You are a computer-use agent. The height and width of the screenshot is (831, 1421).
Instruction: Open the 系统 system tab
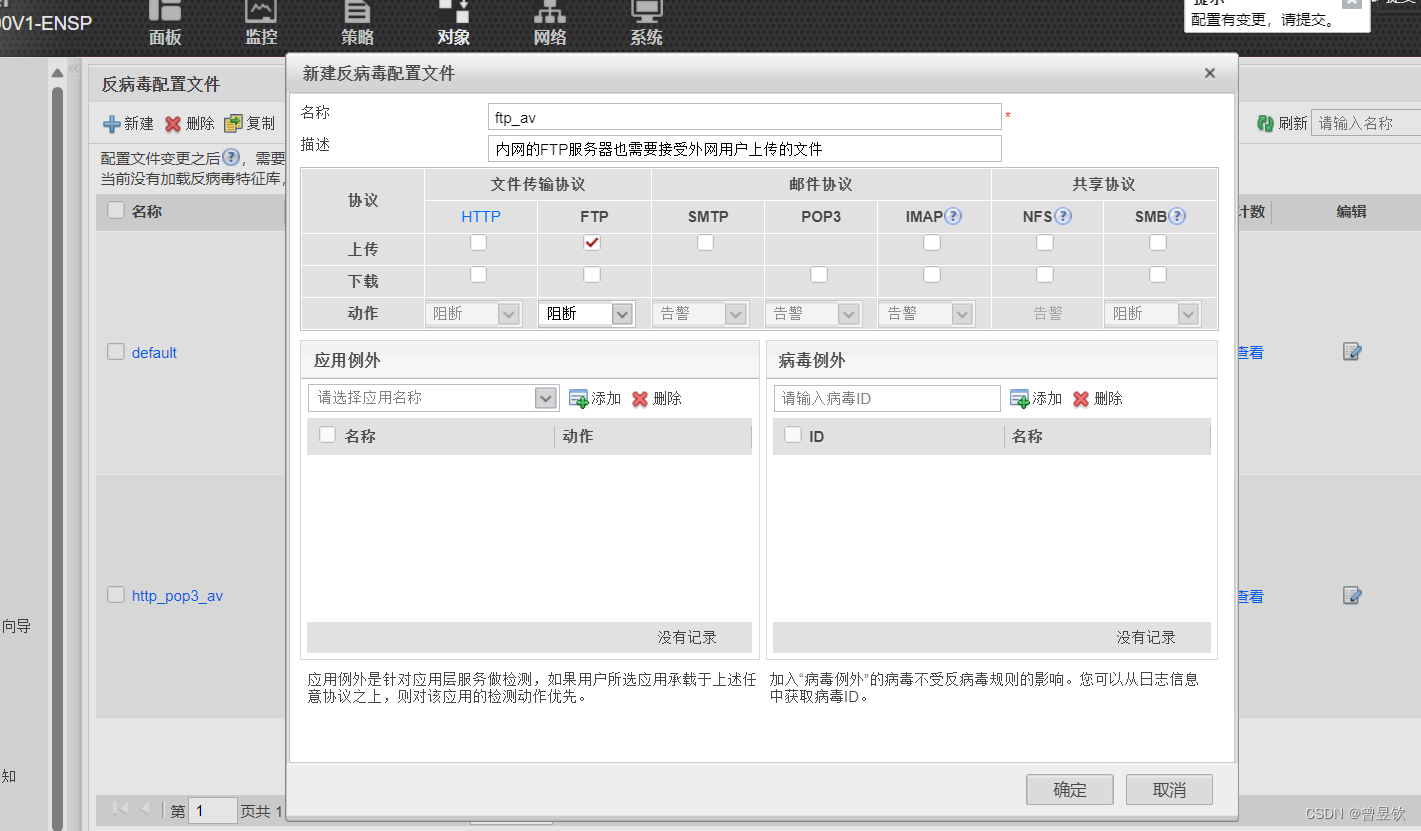[646, 23]
